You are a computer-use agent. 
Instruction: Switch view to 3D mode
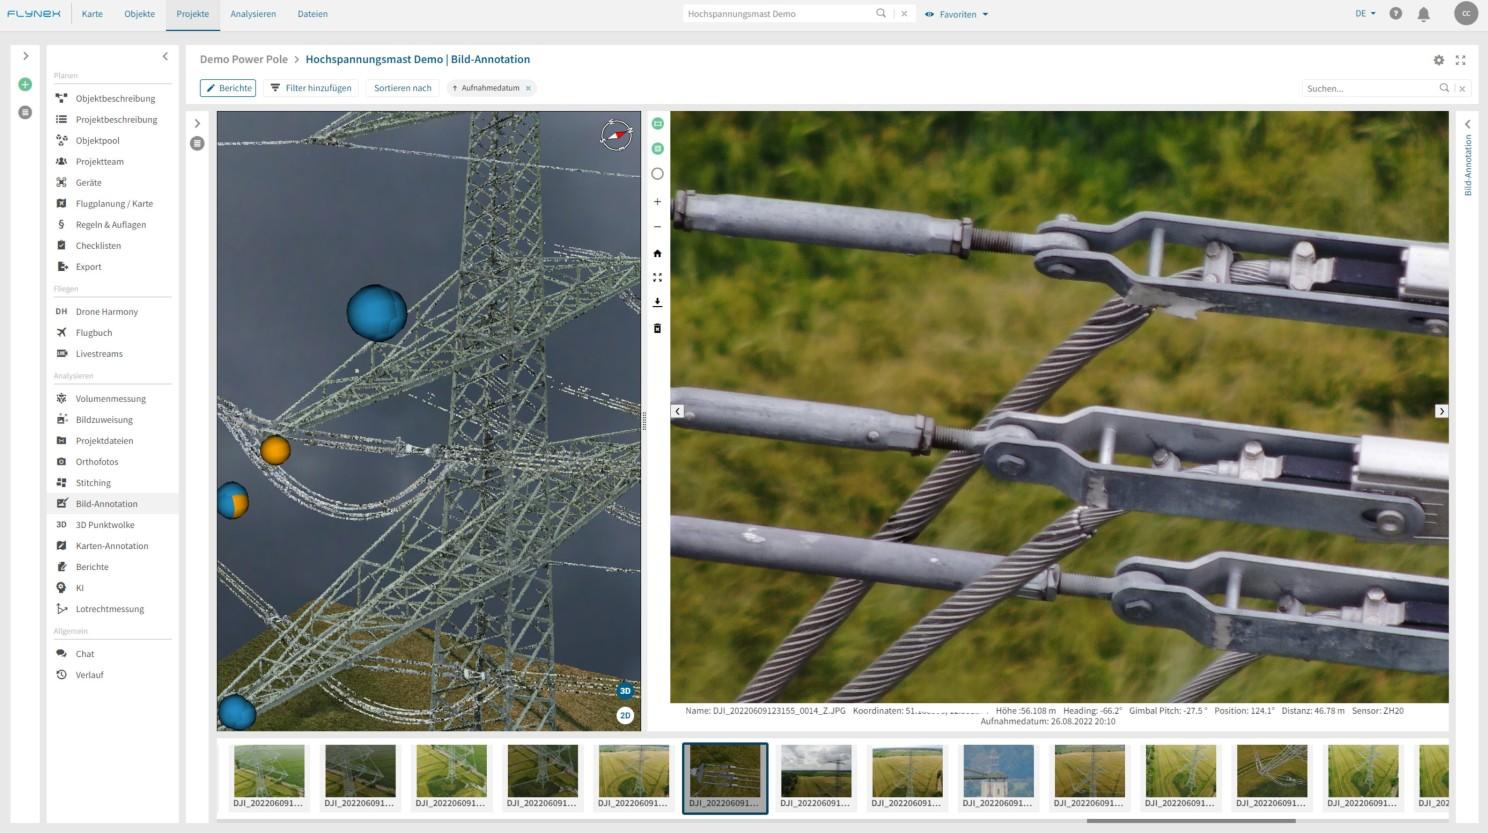click(x=625, y=691)
